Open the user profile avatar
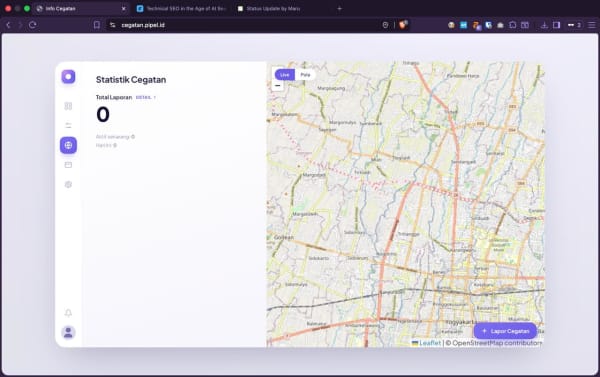Image resolution: width=600 pixels, height=377 pixels. [68, 332]
